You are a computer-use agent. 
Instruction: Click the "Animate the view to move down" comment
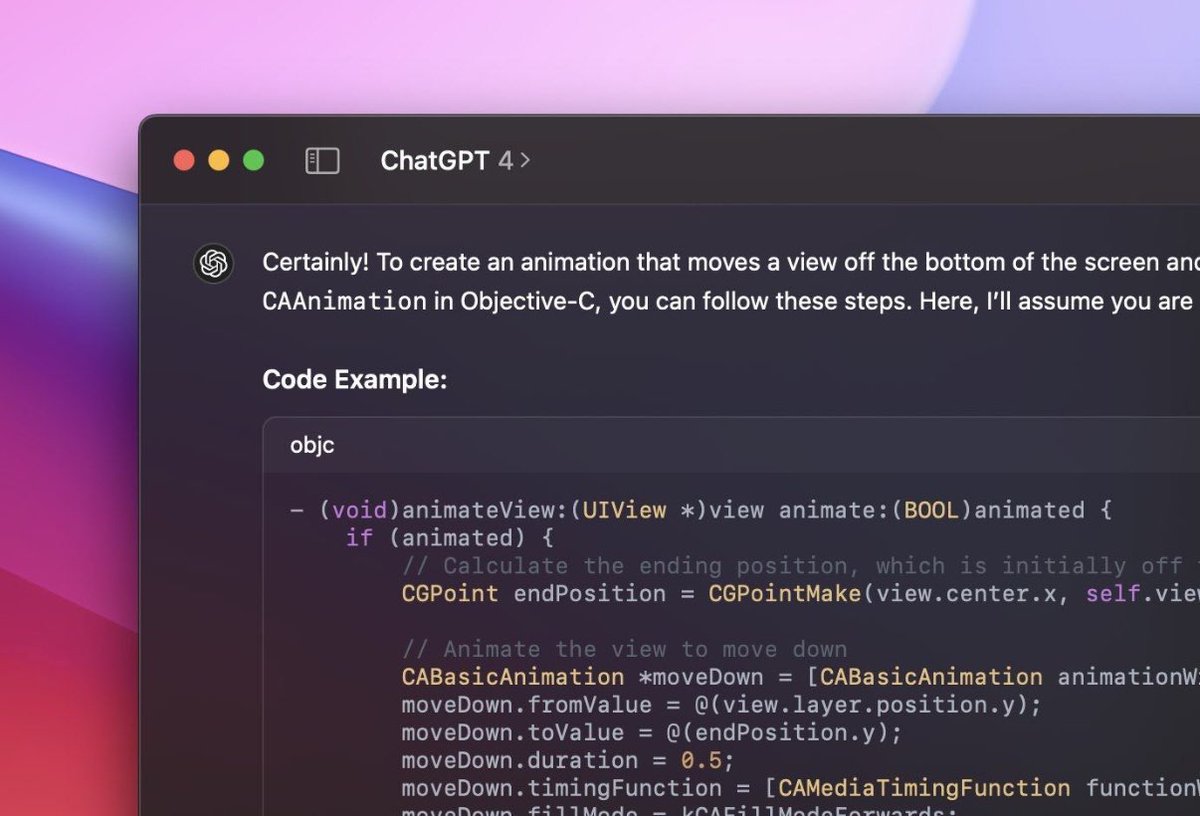coord(624,650)
